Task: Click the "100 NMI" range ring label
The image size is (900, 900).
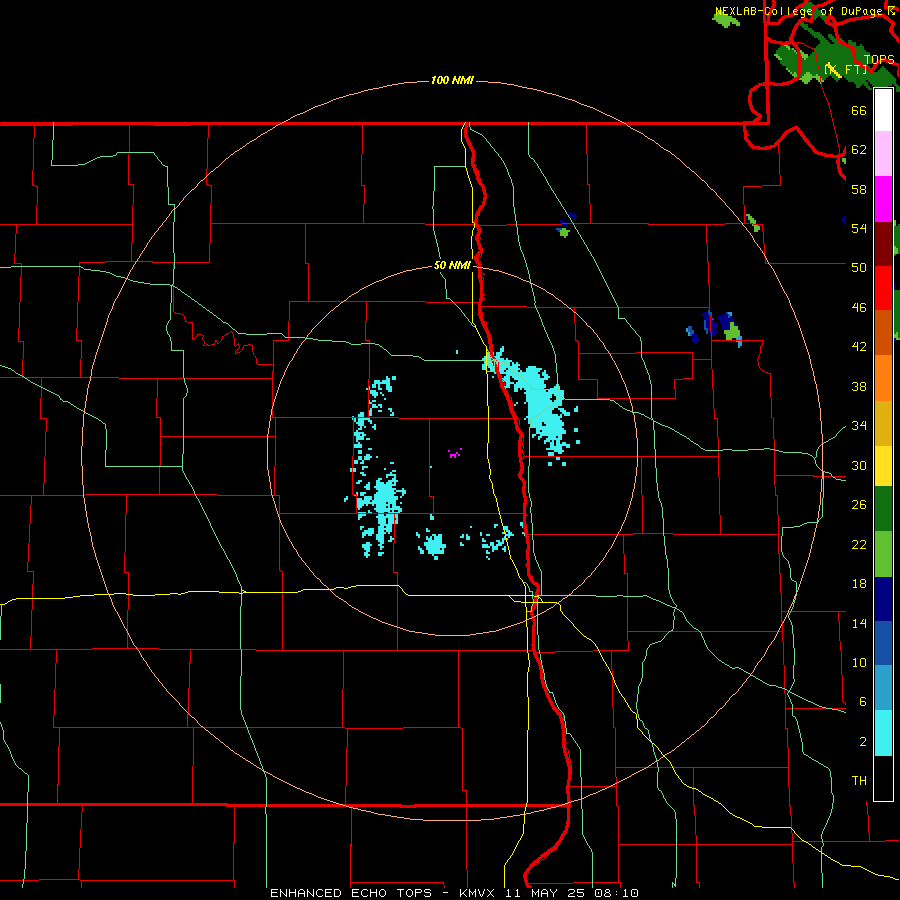Action: (452, 80)
